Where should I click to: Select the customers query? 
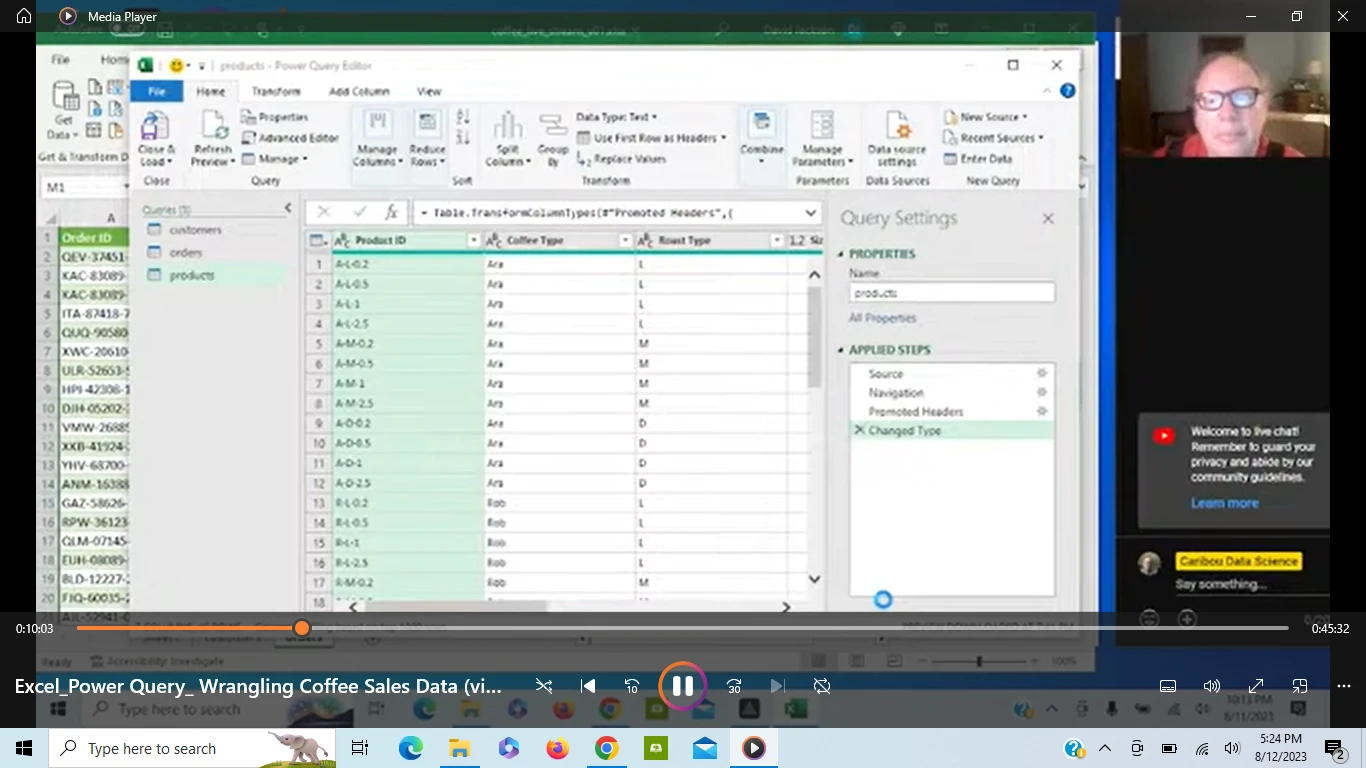click(x=195, y=230)
